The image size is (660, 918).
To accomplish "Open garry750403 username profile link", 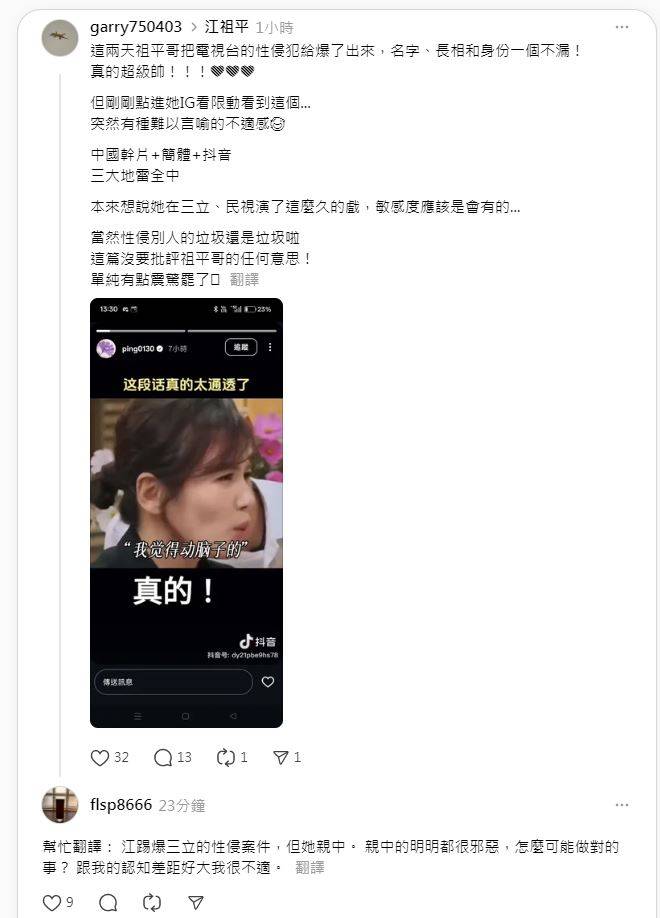I will point(136,27).
